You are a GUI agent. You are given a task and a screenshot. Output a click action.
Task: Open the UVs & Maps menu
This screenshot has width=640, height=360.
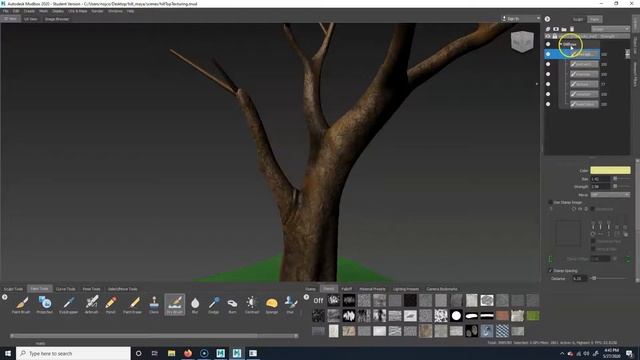click(x=78, y=11)
